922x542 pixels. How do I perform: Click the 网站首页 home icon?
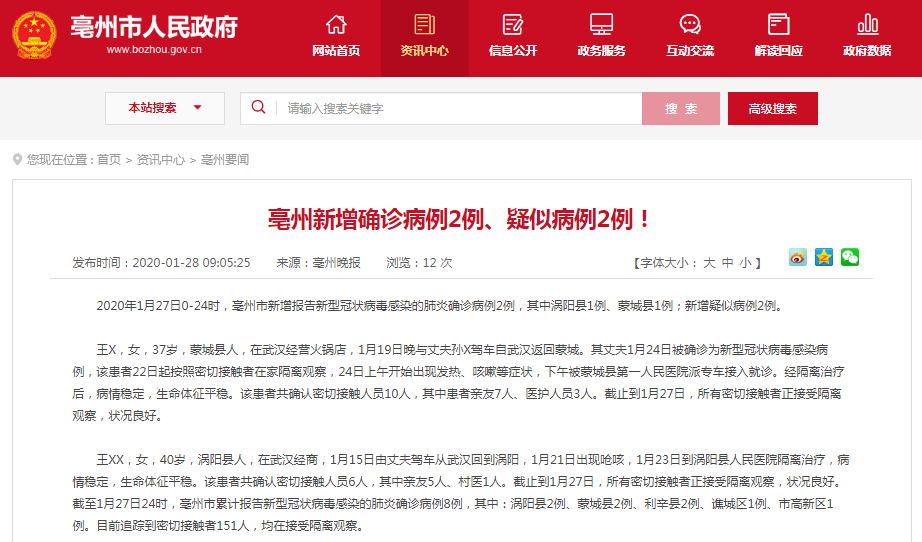click(336, 25)
